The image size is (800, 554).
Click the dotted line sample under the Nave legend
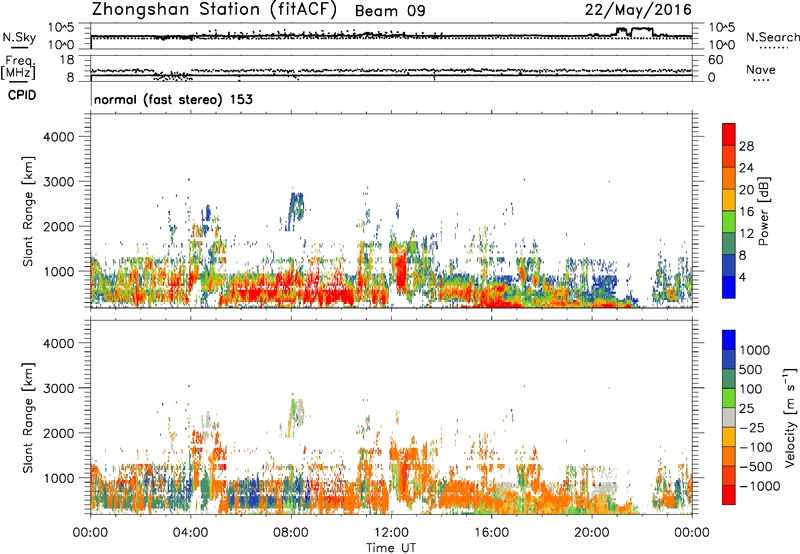click(x=761, y=81)
